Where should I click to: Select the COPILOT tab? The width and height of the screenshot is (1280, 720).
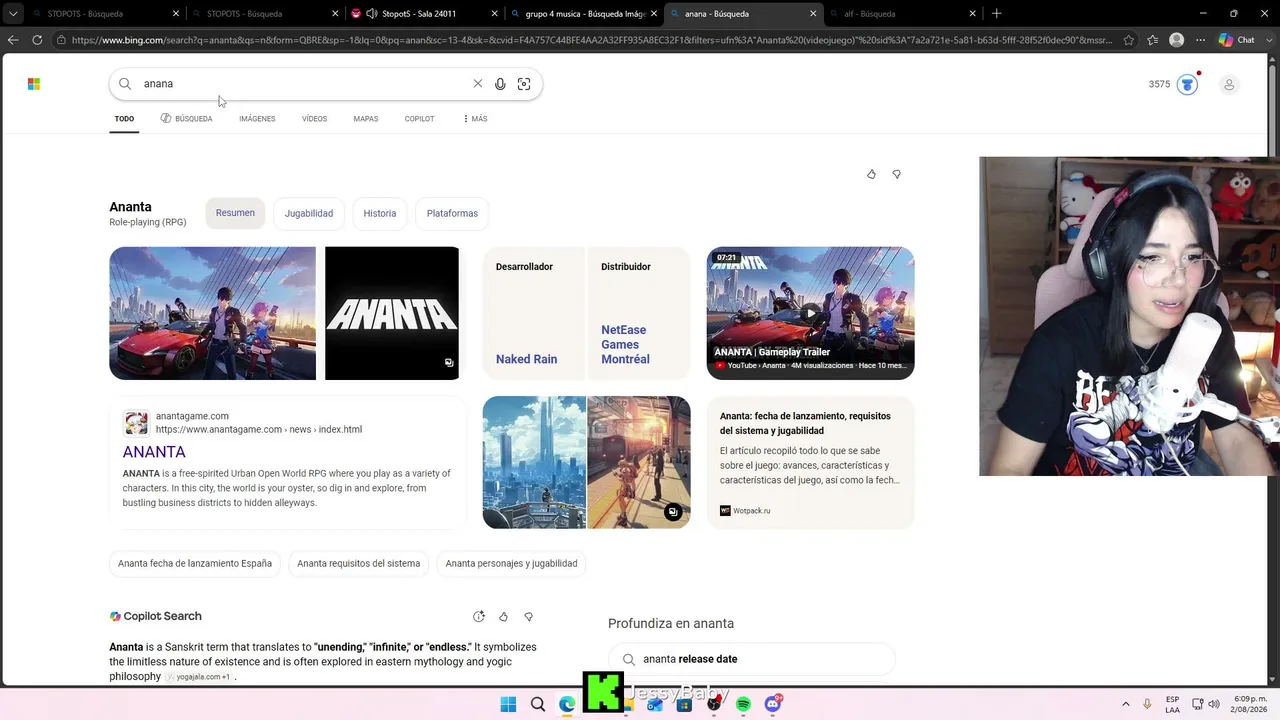click(419, 119)
